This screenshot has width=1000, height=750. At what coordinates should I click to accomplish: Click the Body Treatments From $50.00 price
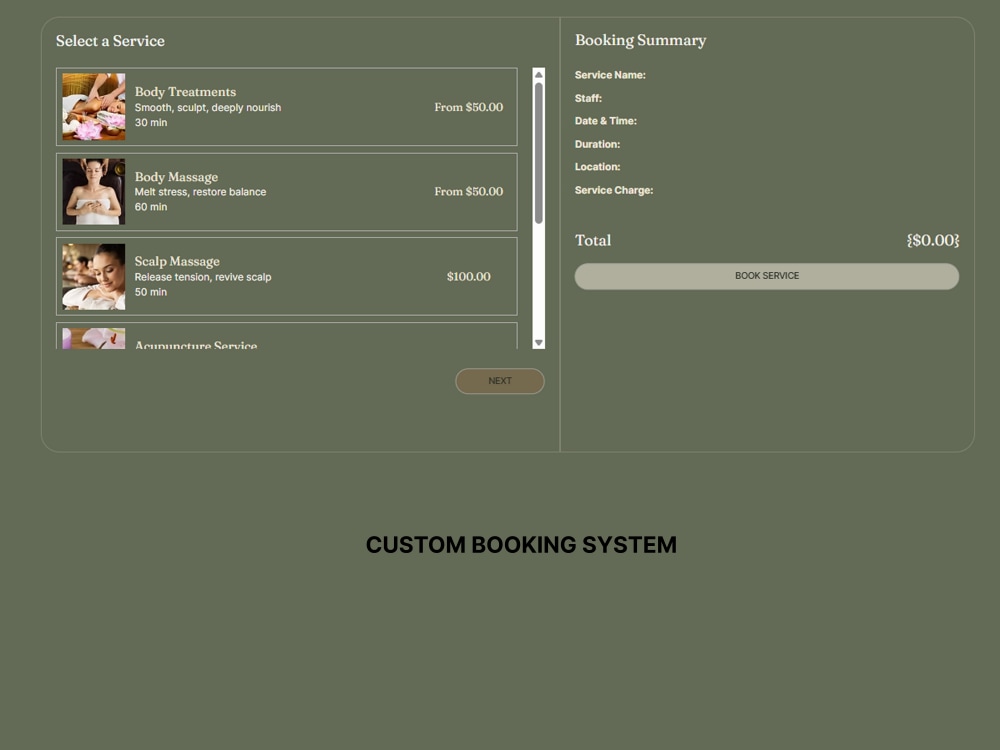tap(468, 107)
